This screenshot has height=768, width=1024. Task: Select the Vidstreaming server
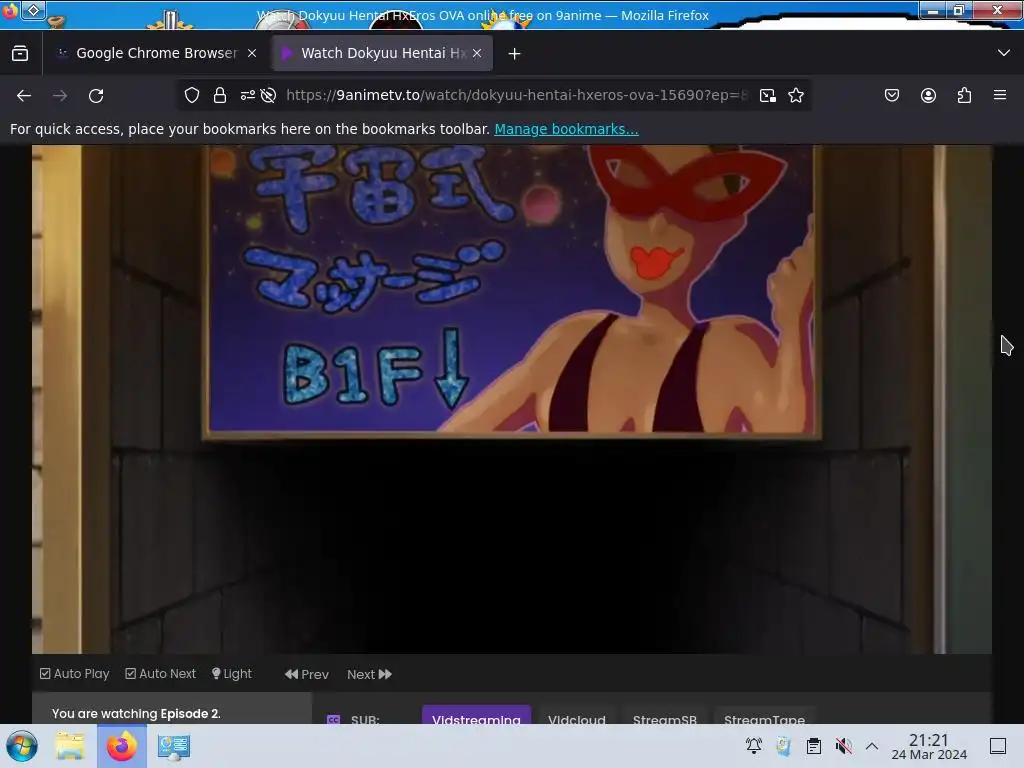pos(476,714)
